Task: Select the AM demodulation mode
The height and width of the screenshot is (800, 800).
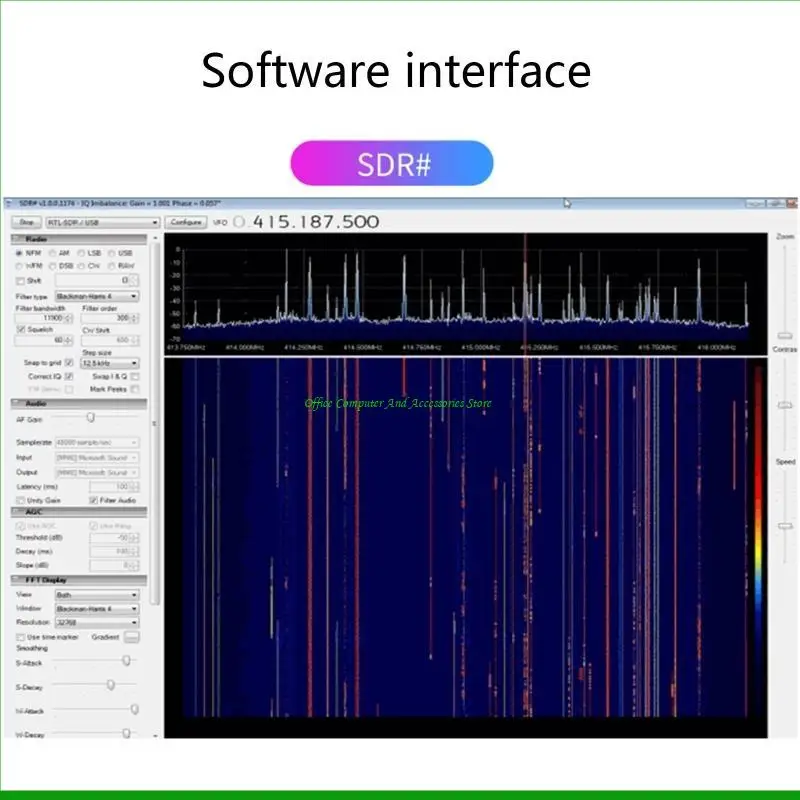Action: 51,253
